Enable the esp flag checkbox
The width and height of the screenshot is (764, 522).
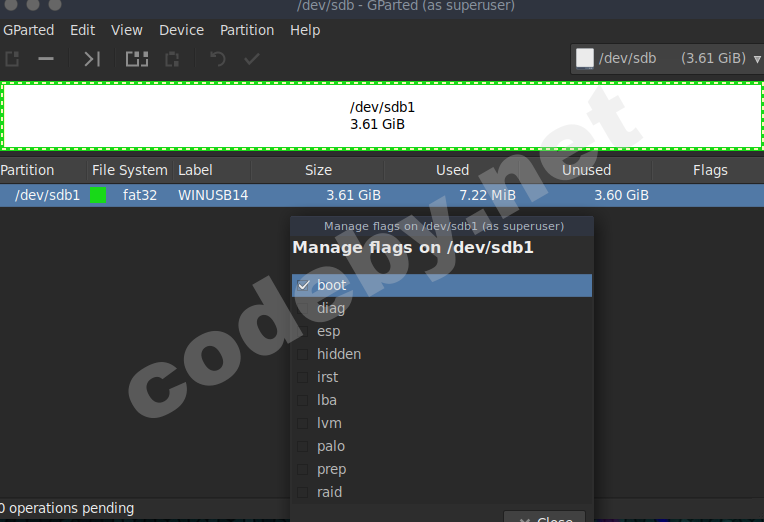(x=304, y=332)
